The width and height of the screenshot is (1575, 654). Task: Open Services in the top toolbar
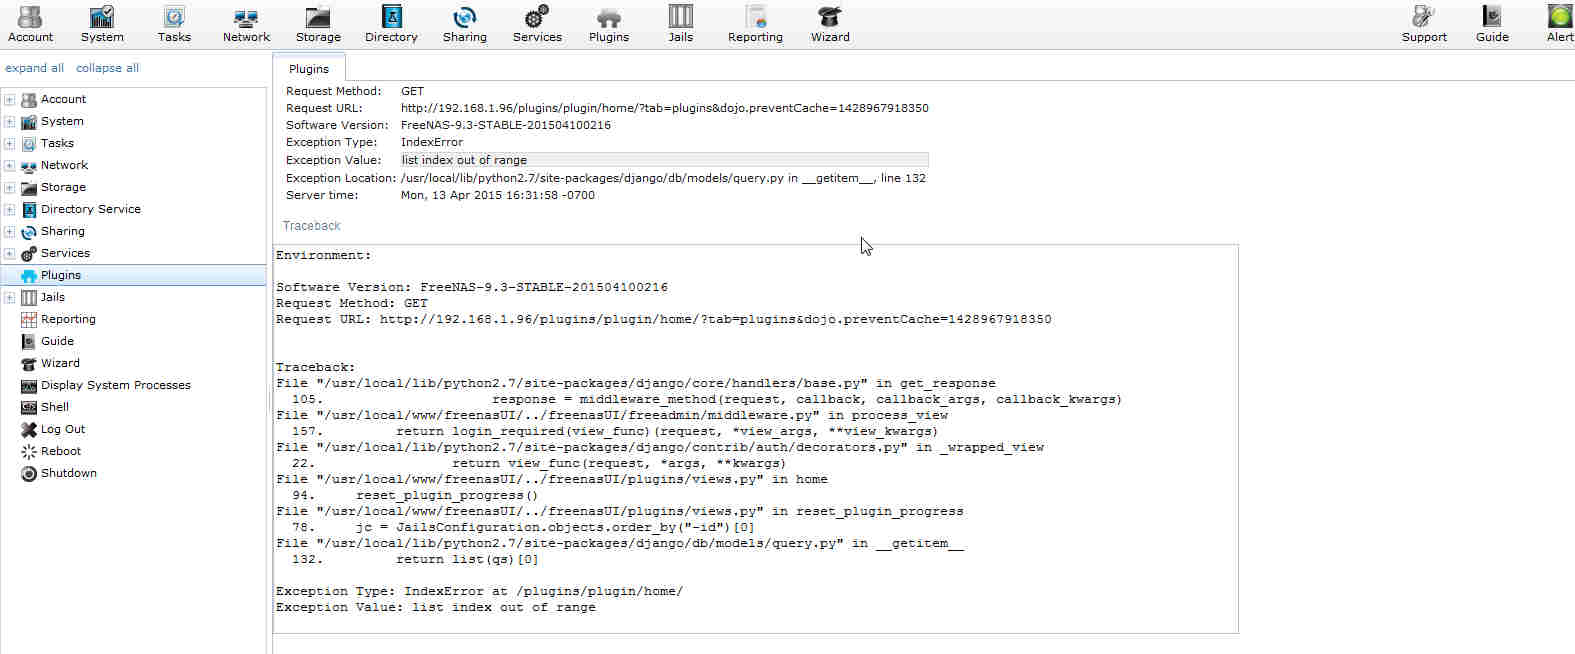point(537,24)
